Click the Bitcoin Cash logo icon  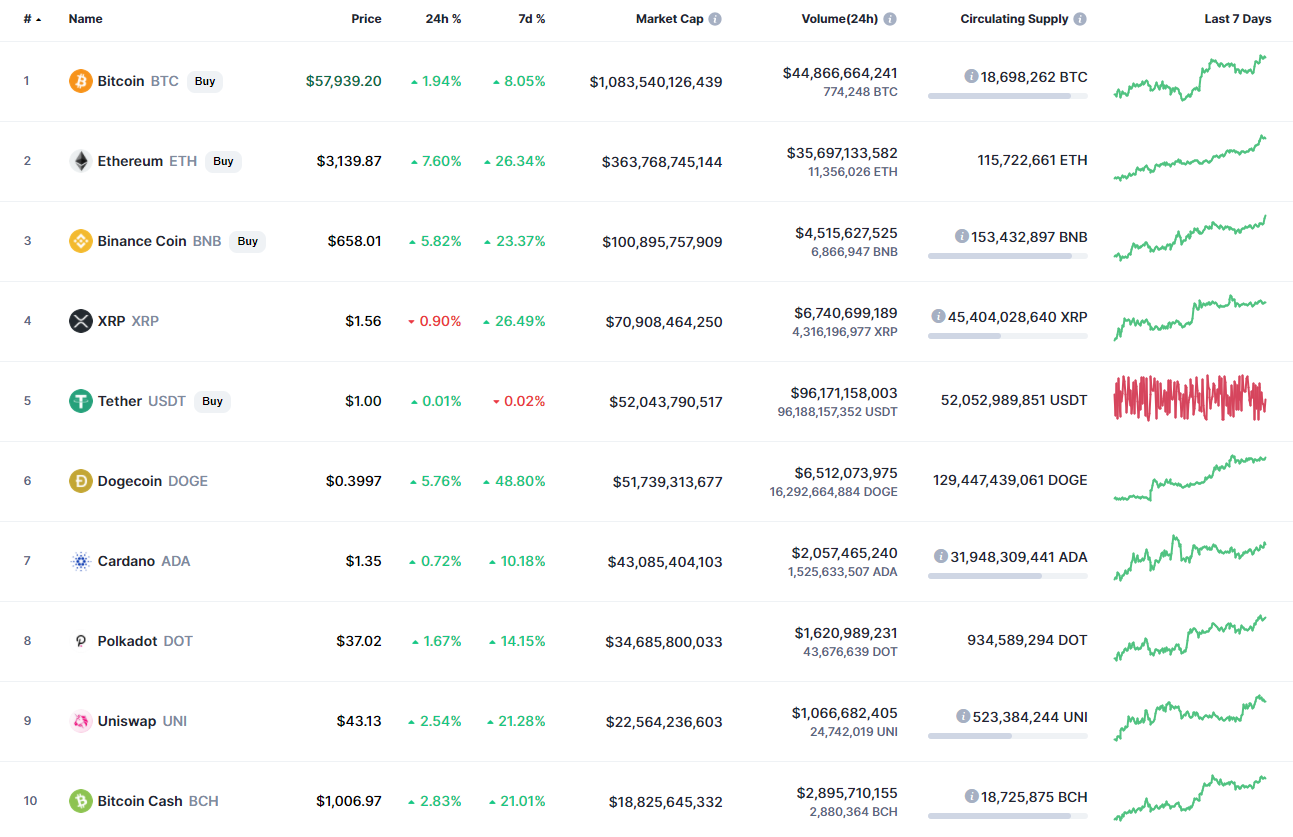coord(81,801)
